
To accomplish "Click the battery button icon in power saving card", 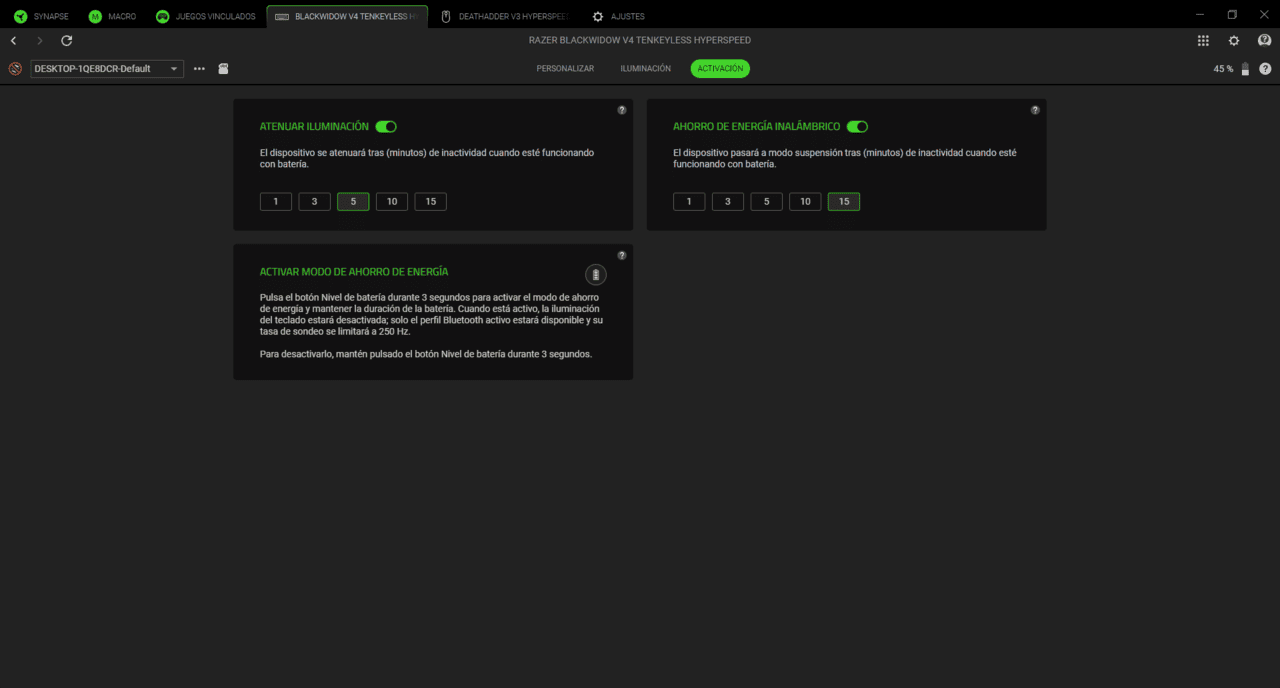I will pos(595,274).
